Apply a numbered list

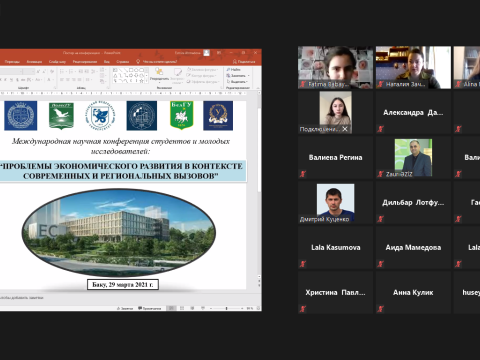(x=72, y=71)
